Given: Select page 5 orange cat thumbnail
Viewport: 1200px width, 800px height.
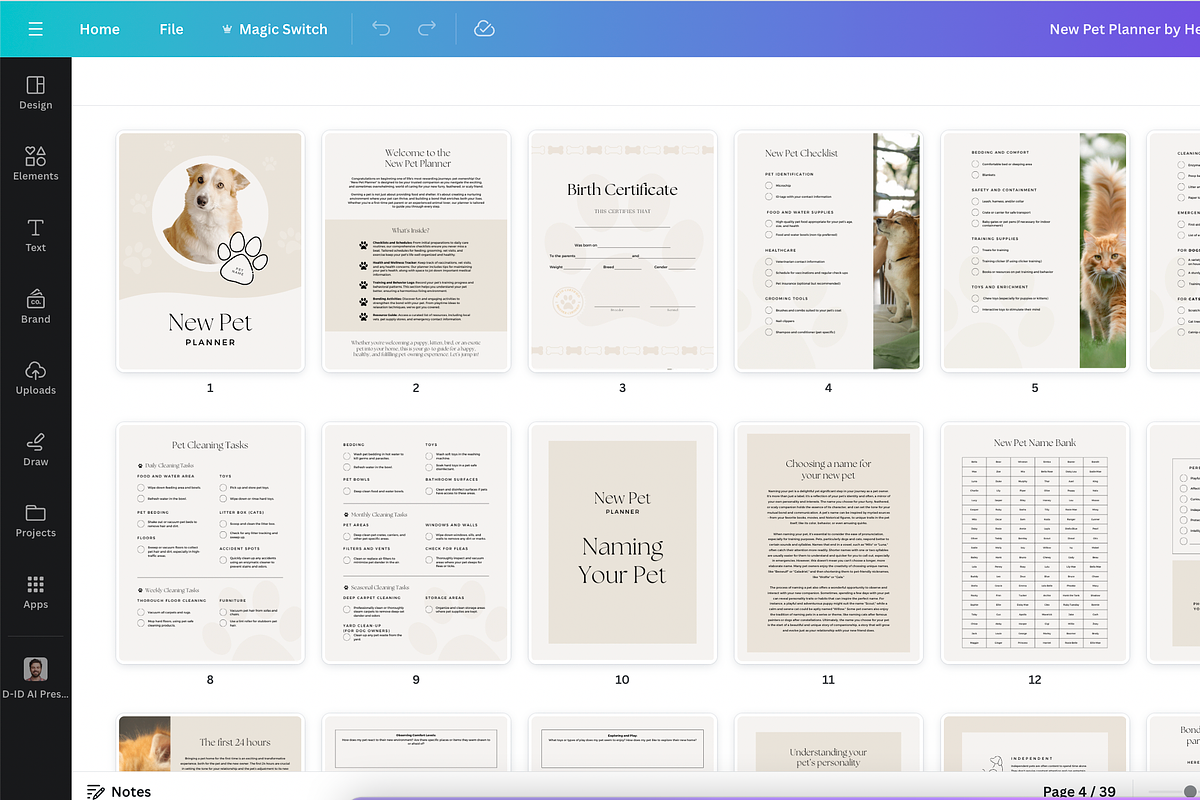Looking at the screenshot, I should (1035, 251).
